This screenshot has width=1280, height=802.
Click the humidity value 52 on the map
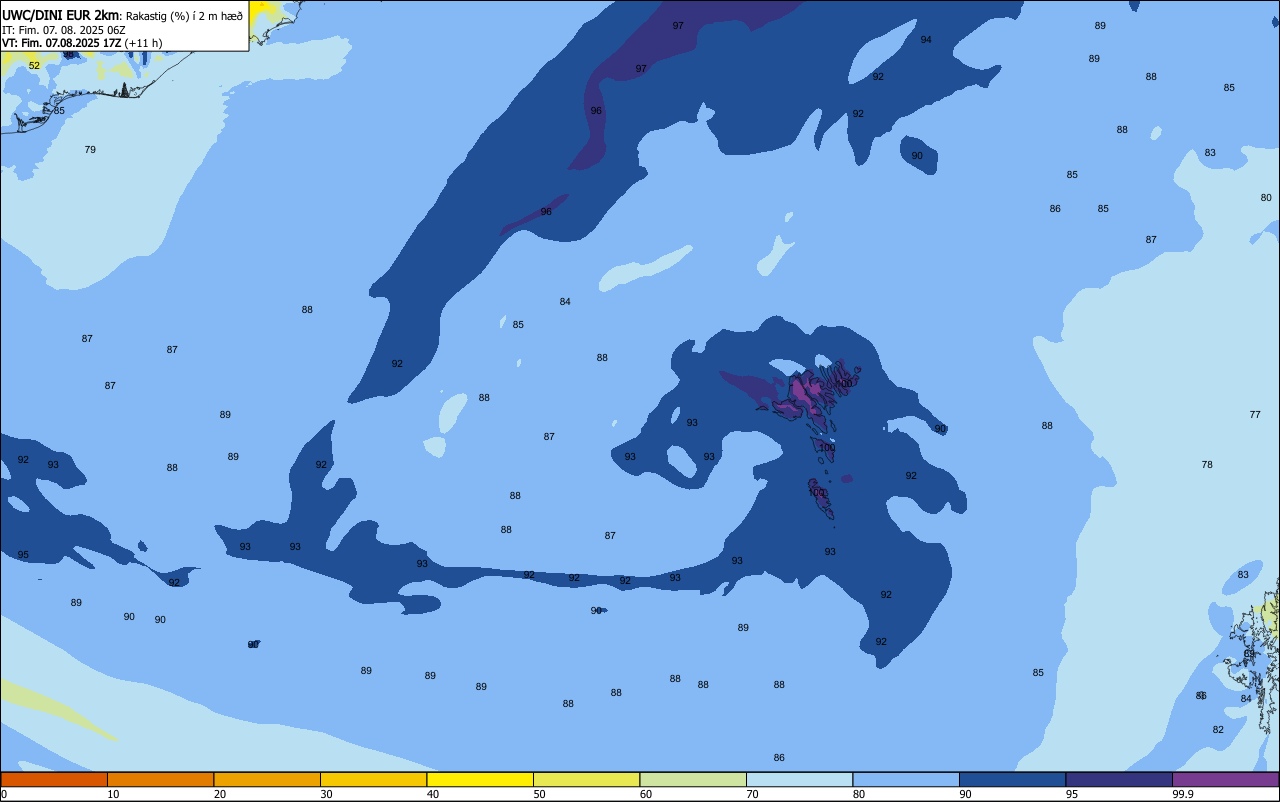(34, 66)
